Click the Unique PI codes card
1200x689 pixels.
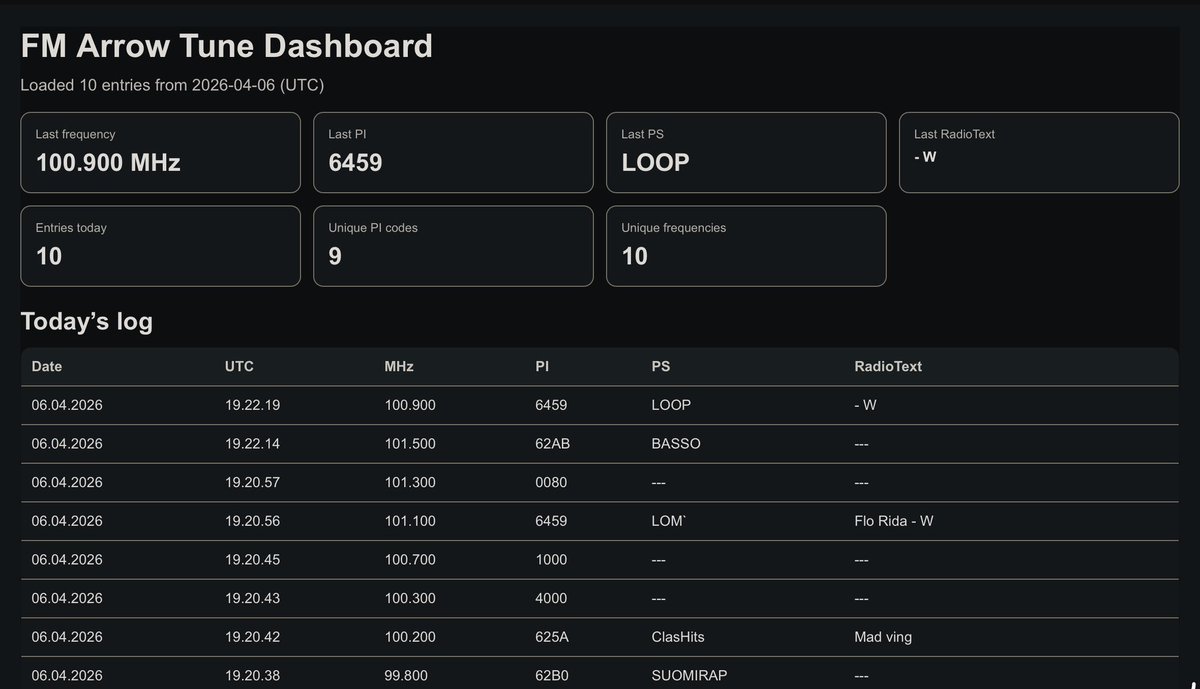tap(453, 246)
